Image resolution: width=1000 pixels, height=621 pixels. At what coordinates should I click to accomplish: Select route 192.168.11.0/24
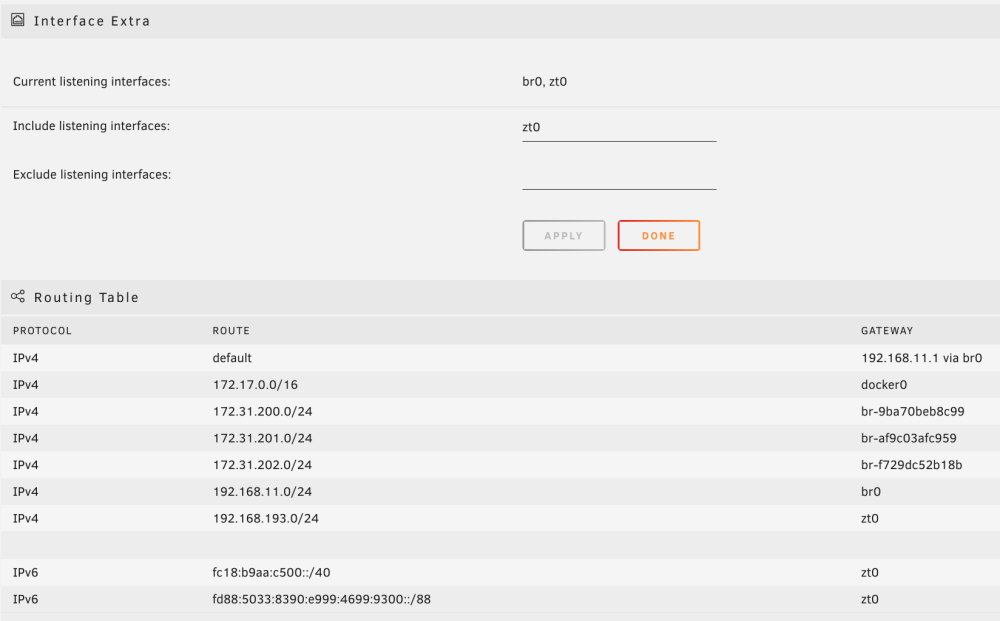click(262, 492)
